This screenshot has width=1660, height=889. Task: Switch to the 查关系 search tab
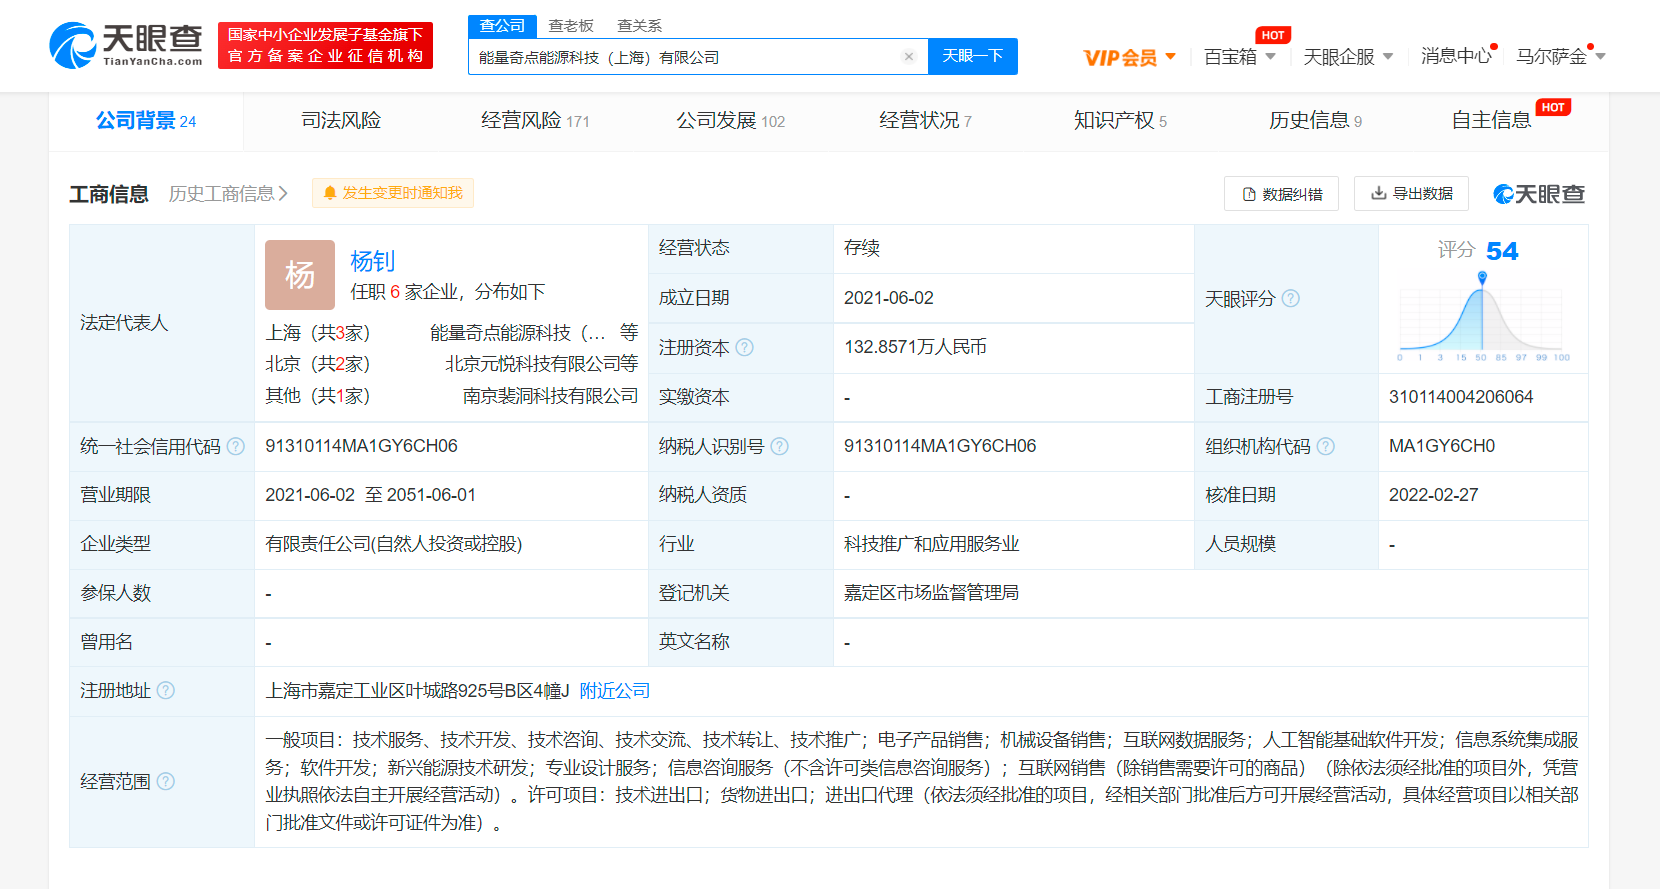point(639,26)
